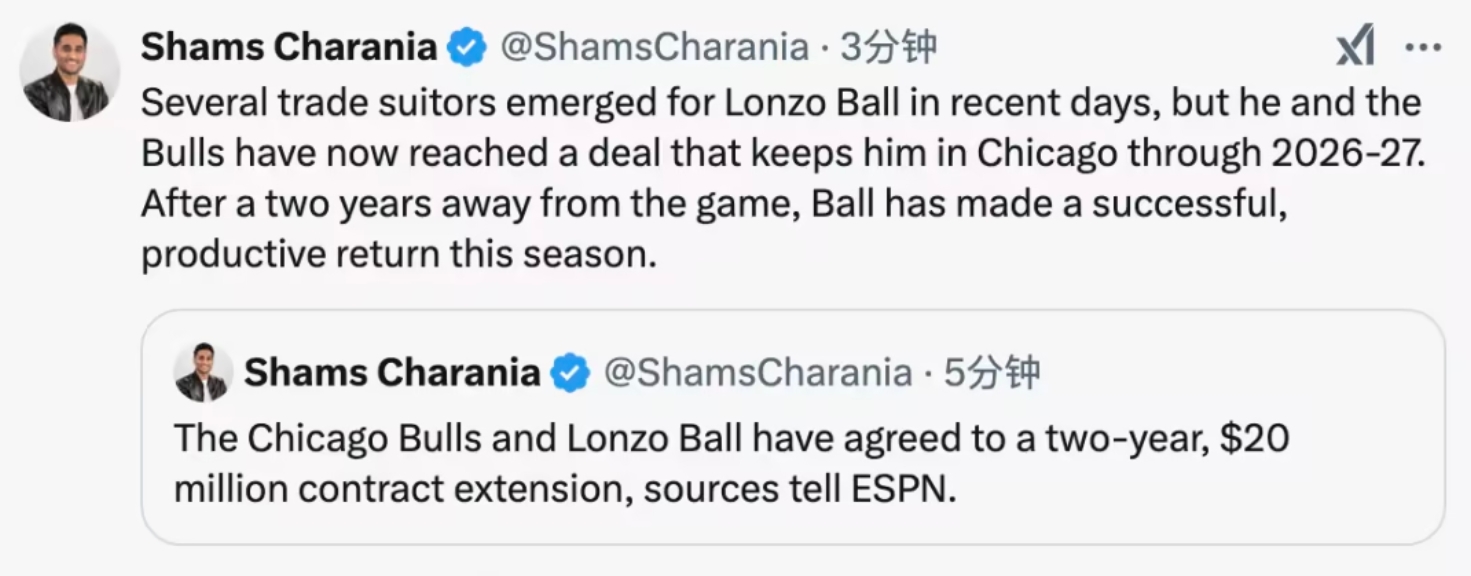
Task: Open the Grok icon on the post
Action: 1355,47
